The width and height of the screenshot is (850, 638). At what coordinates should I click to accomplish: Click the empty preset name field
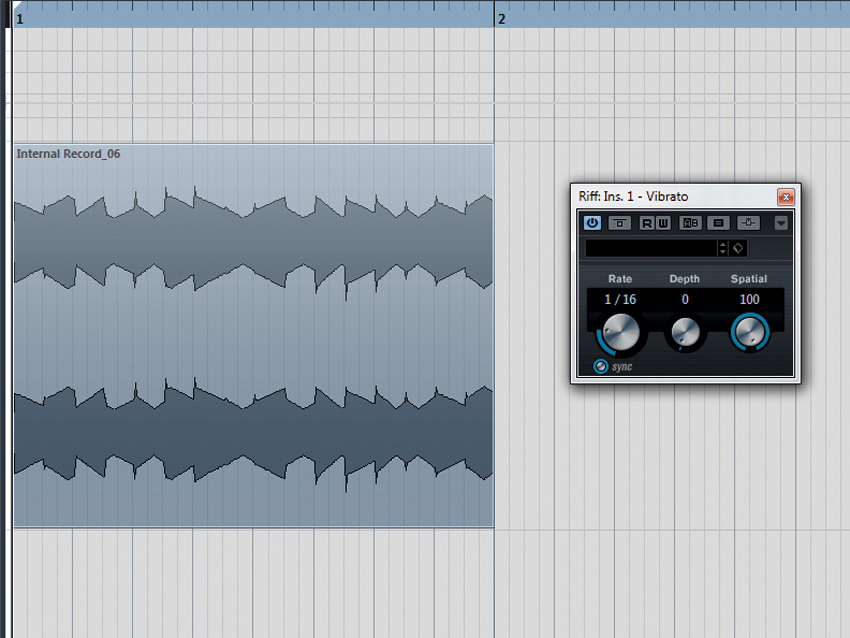point(651,248)
